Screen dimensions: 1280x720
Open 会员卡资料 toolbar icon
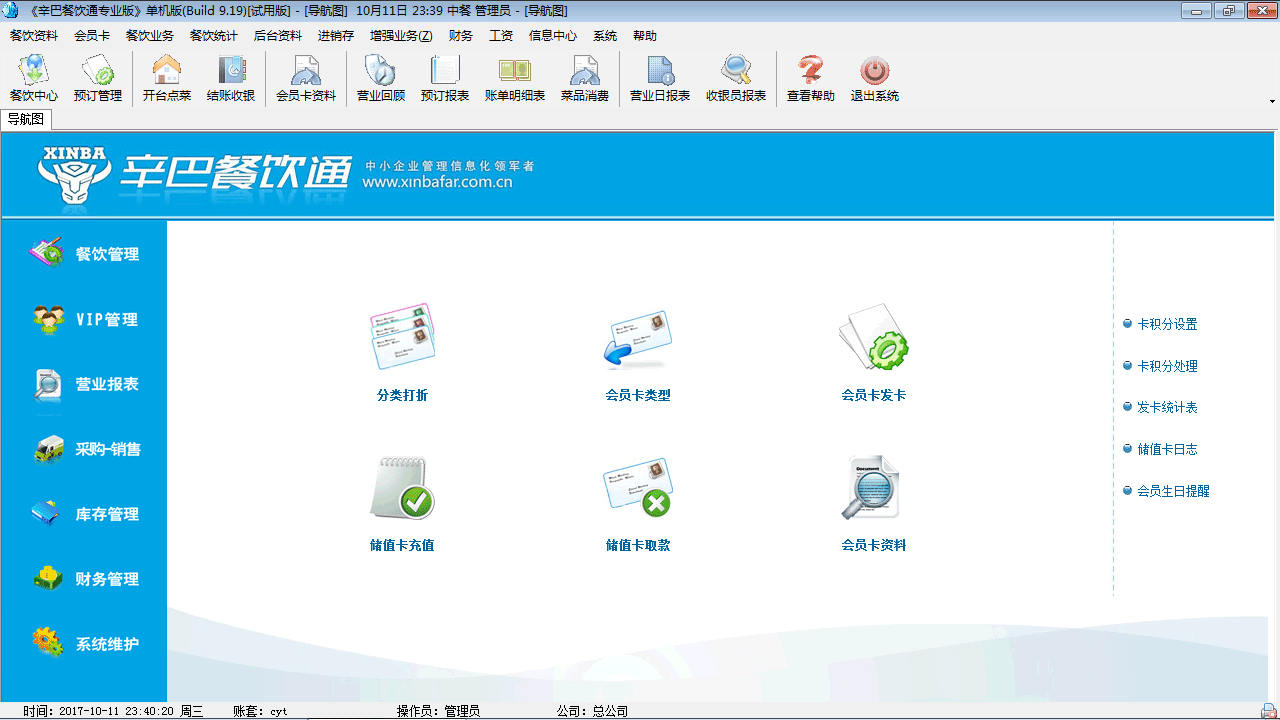(x=306, y=79)
